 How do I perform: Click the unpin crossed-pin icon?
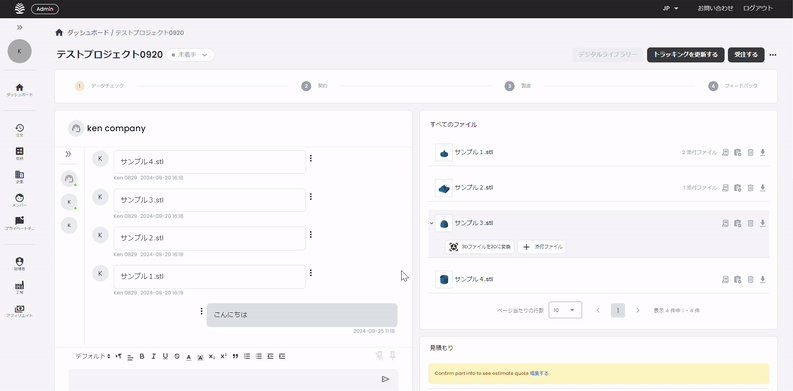(380, 356)
